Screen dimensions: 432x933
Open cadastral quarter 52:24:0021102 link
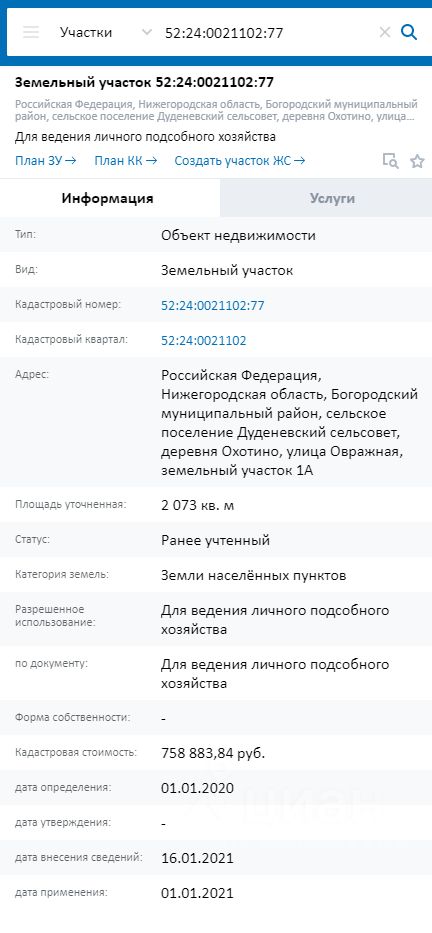pyautogui.click(x=204, y=341)
